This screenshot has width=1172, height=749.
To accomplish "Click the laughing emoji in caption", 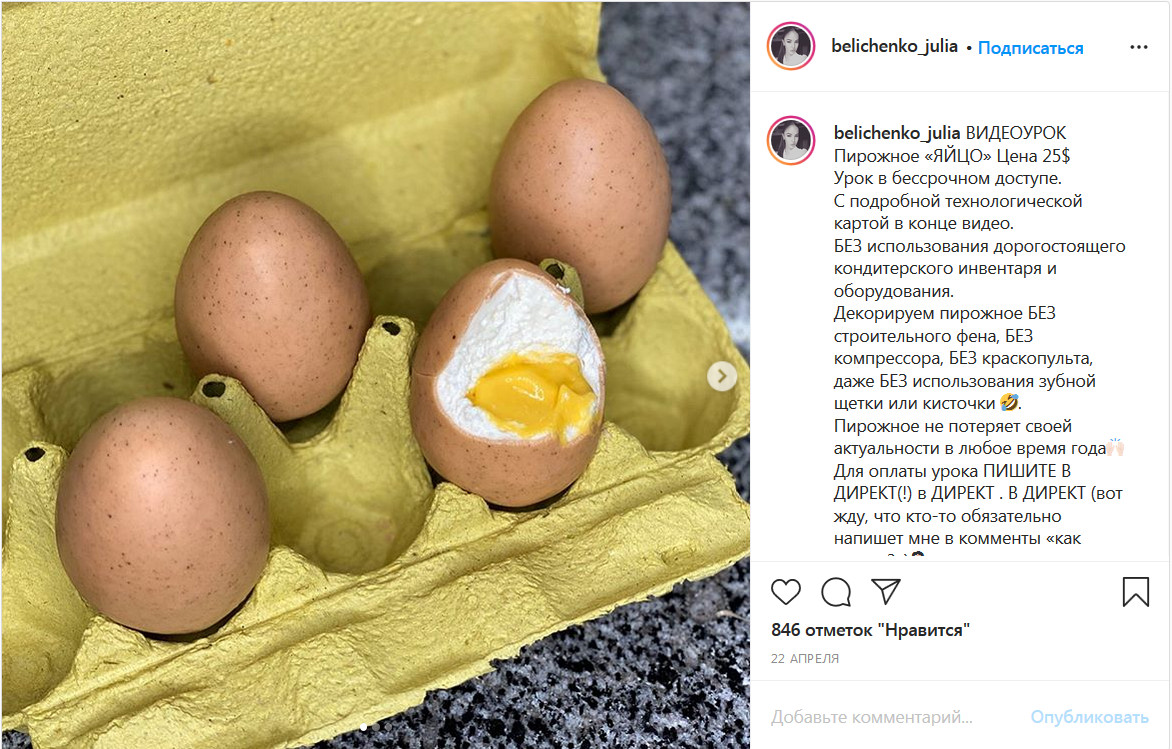I will [x=1009, y=403].
